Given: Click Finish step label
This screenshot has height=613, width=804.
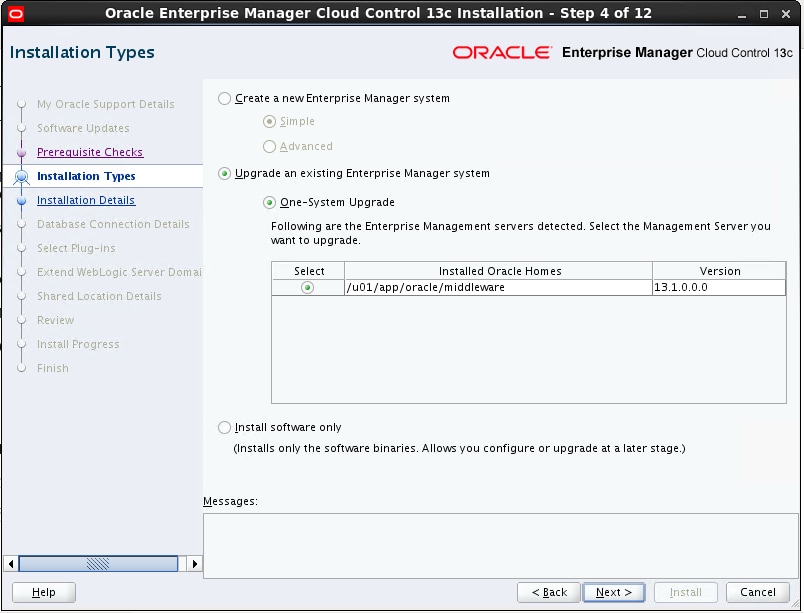Looking at the screenshot, I should 53,369.
